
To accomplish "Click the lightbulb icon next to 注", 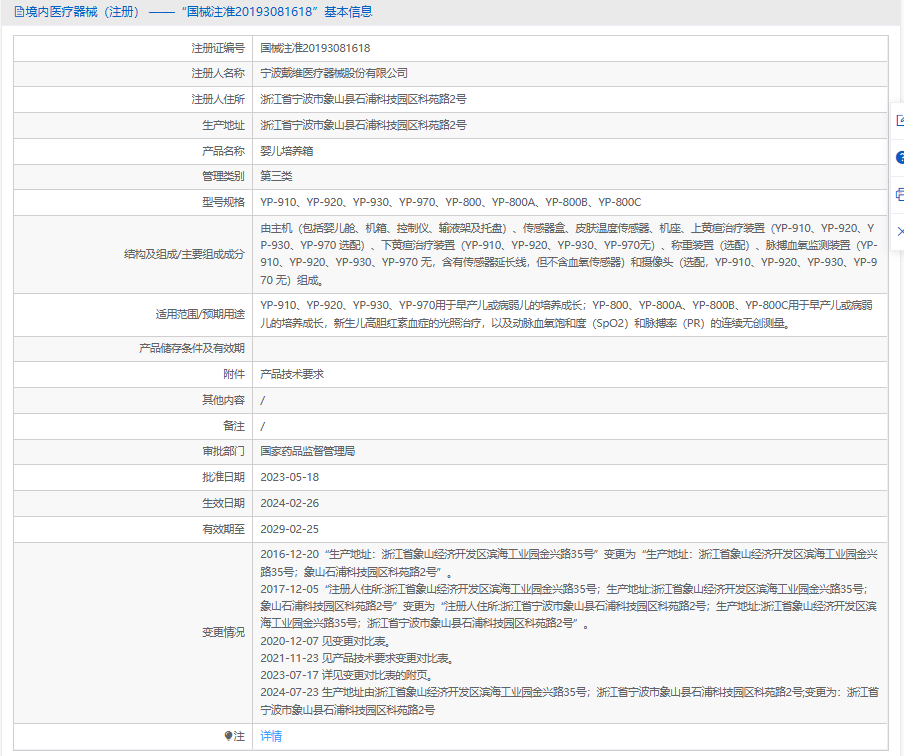I will coord(228,736).
